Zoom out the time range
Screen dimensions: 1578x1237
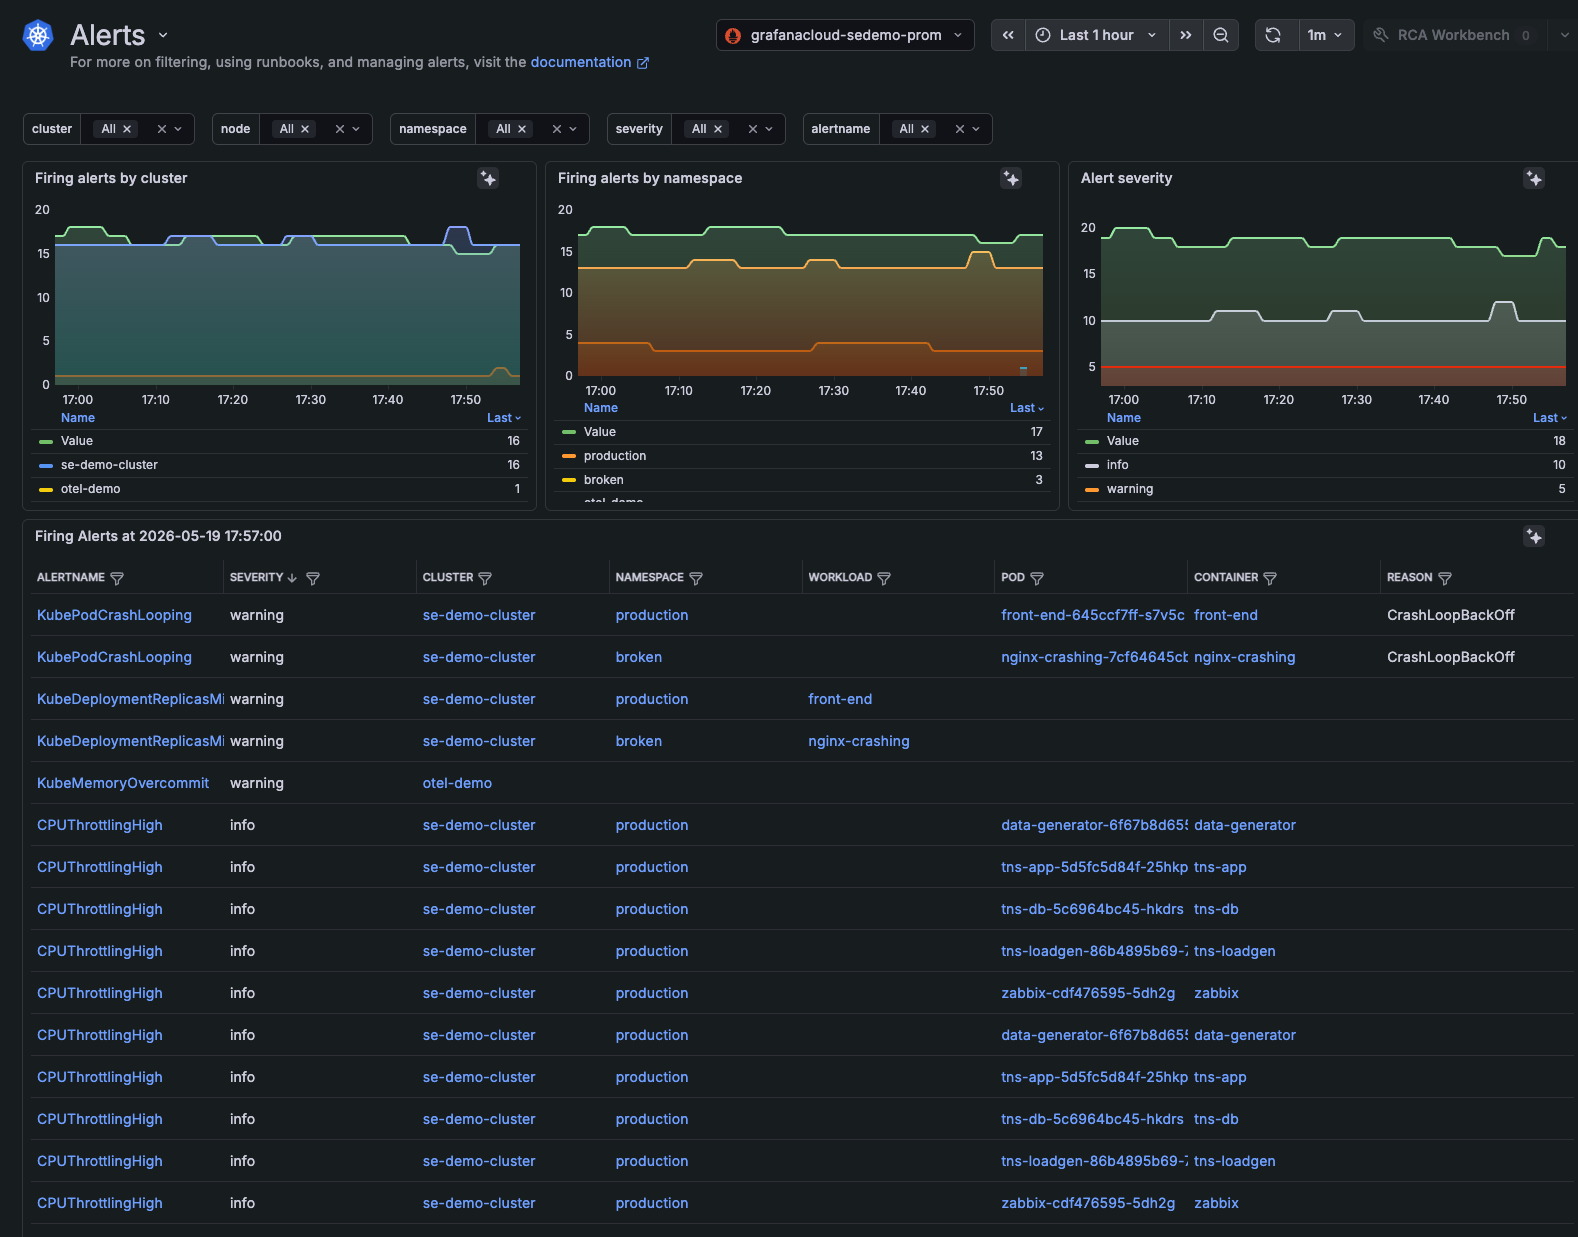[1221, 35]
